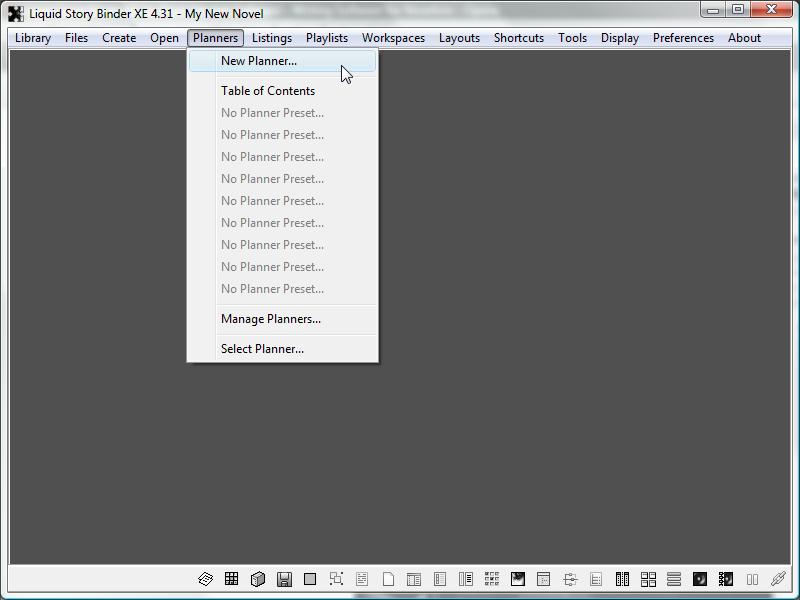Screen dimensions: 800x600
Task: Click the grid table icon in bottom toolbar
Action: [x=231, y=579]
